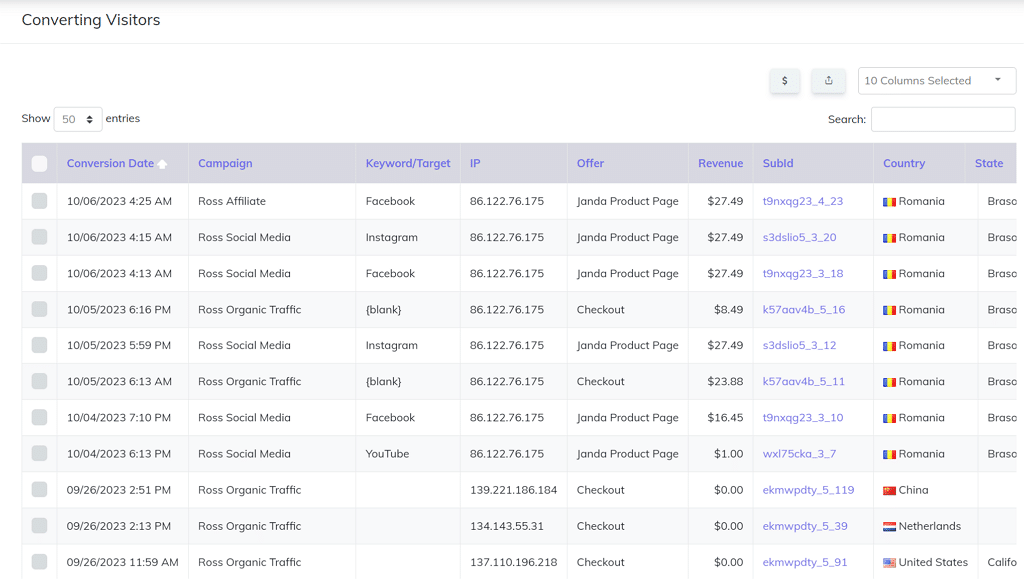Viewport: 1024px width, 579px height.
Task: Select checkbox for 09/26/2023 2:51 PM row
Action: [x=39, y=490]
